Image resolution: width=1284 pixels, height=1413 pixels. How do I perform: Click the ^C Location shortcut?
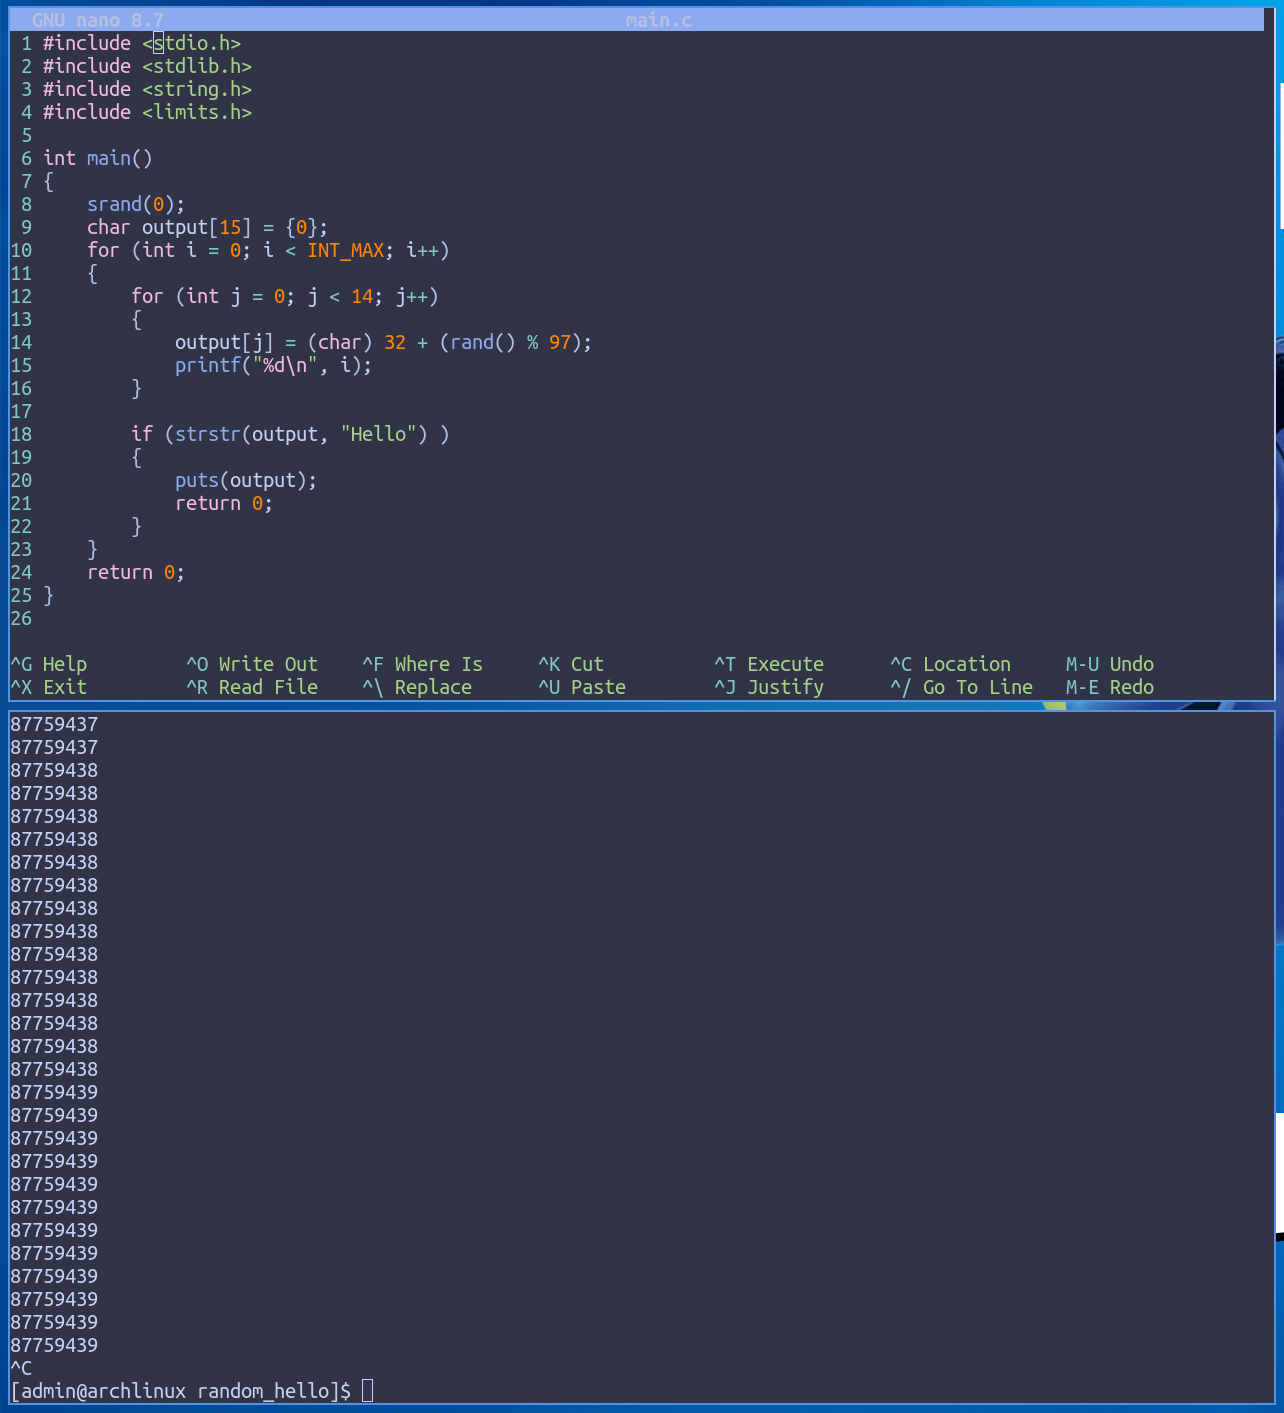click(951, 664)
